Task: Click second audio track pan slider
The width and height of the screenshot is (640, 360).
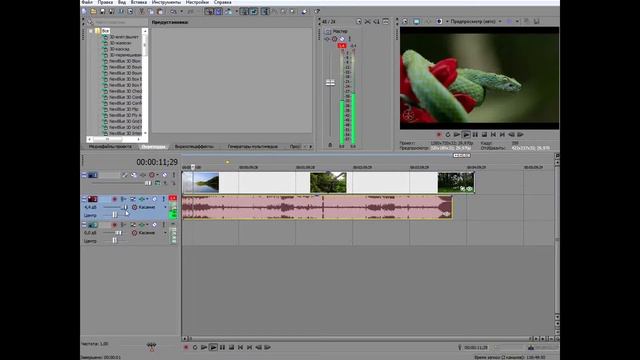Action: click(115, 241)
